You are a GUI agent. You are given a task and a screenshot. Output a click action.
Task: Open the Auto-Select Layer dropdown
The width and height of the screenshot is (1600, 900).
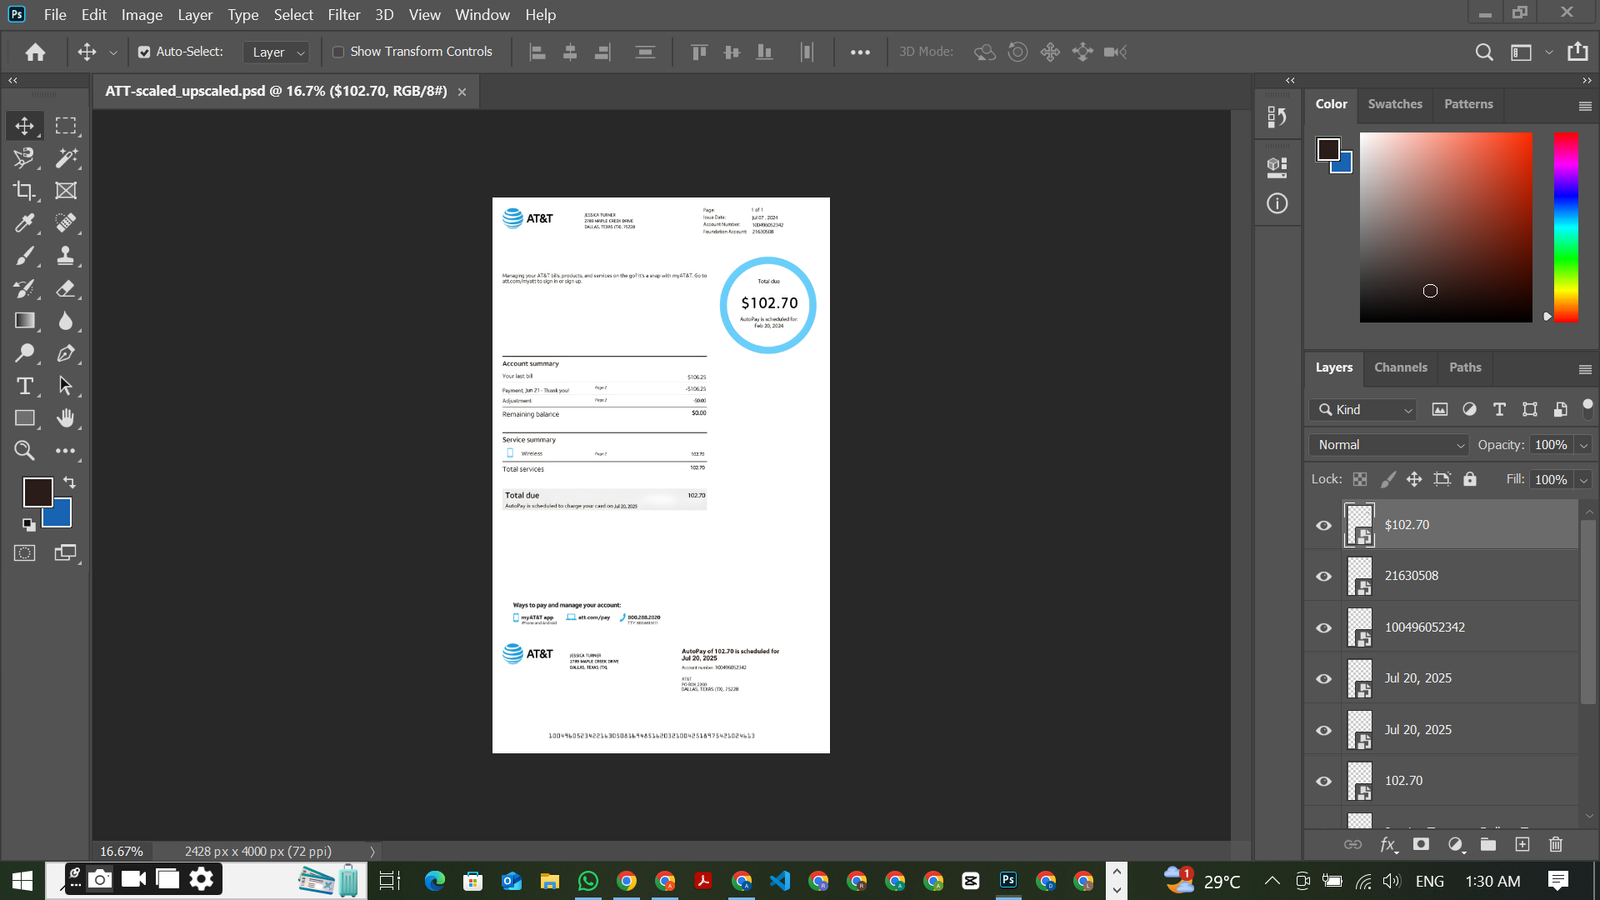tap(275, 52)
